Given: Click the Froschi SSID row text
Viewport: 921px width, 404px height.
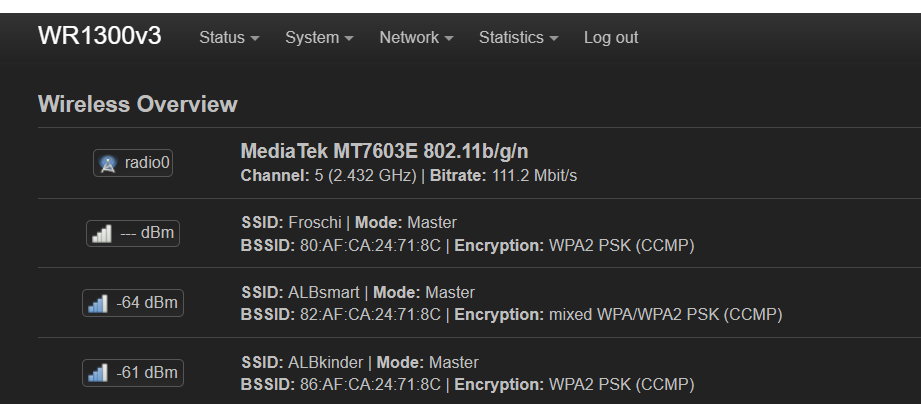Looking at the screenshot, I should coord(349,223).
